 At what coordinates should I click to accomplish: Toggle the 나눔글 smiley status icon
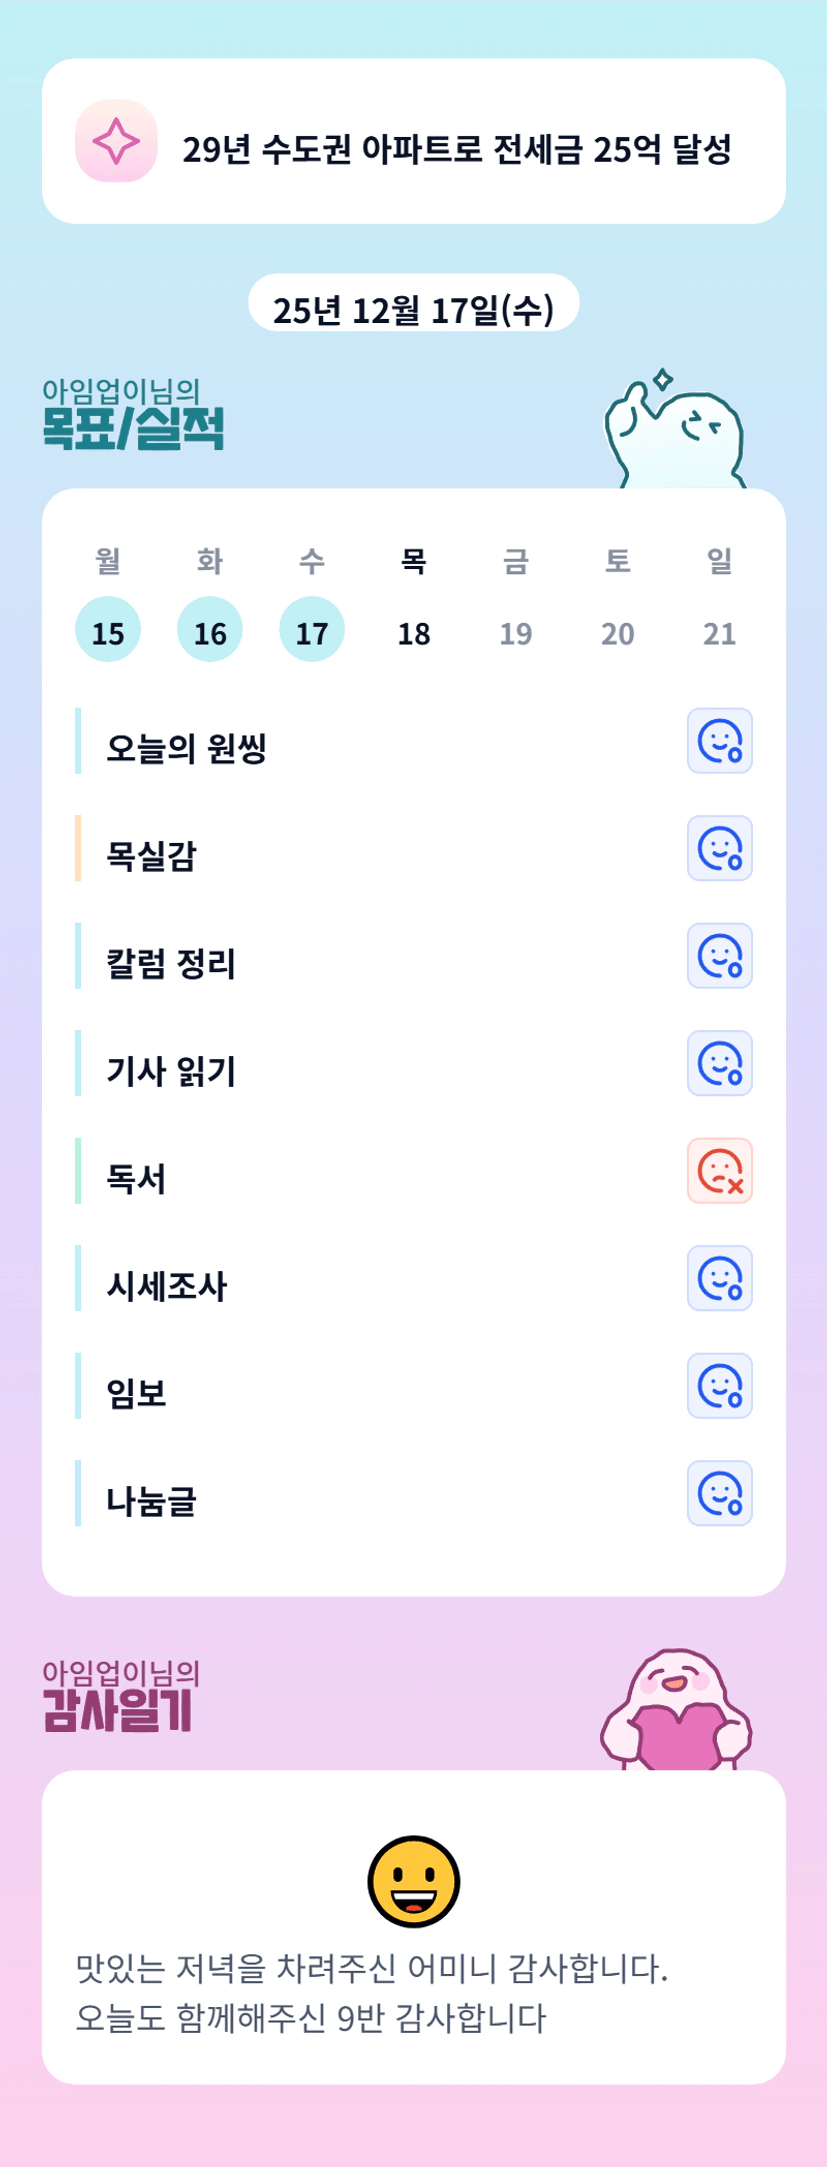[x=719, y=1493]
